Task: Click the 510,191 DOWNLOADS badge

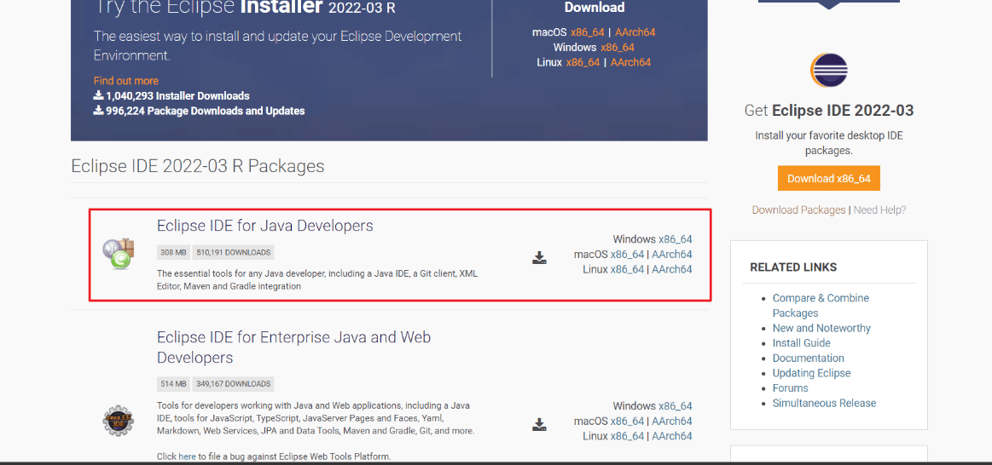Action: (233, 252)
